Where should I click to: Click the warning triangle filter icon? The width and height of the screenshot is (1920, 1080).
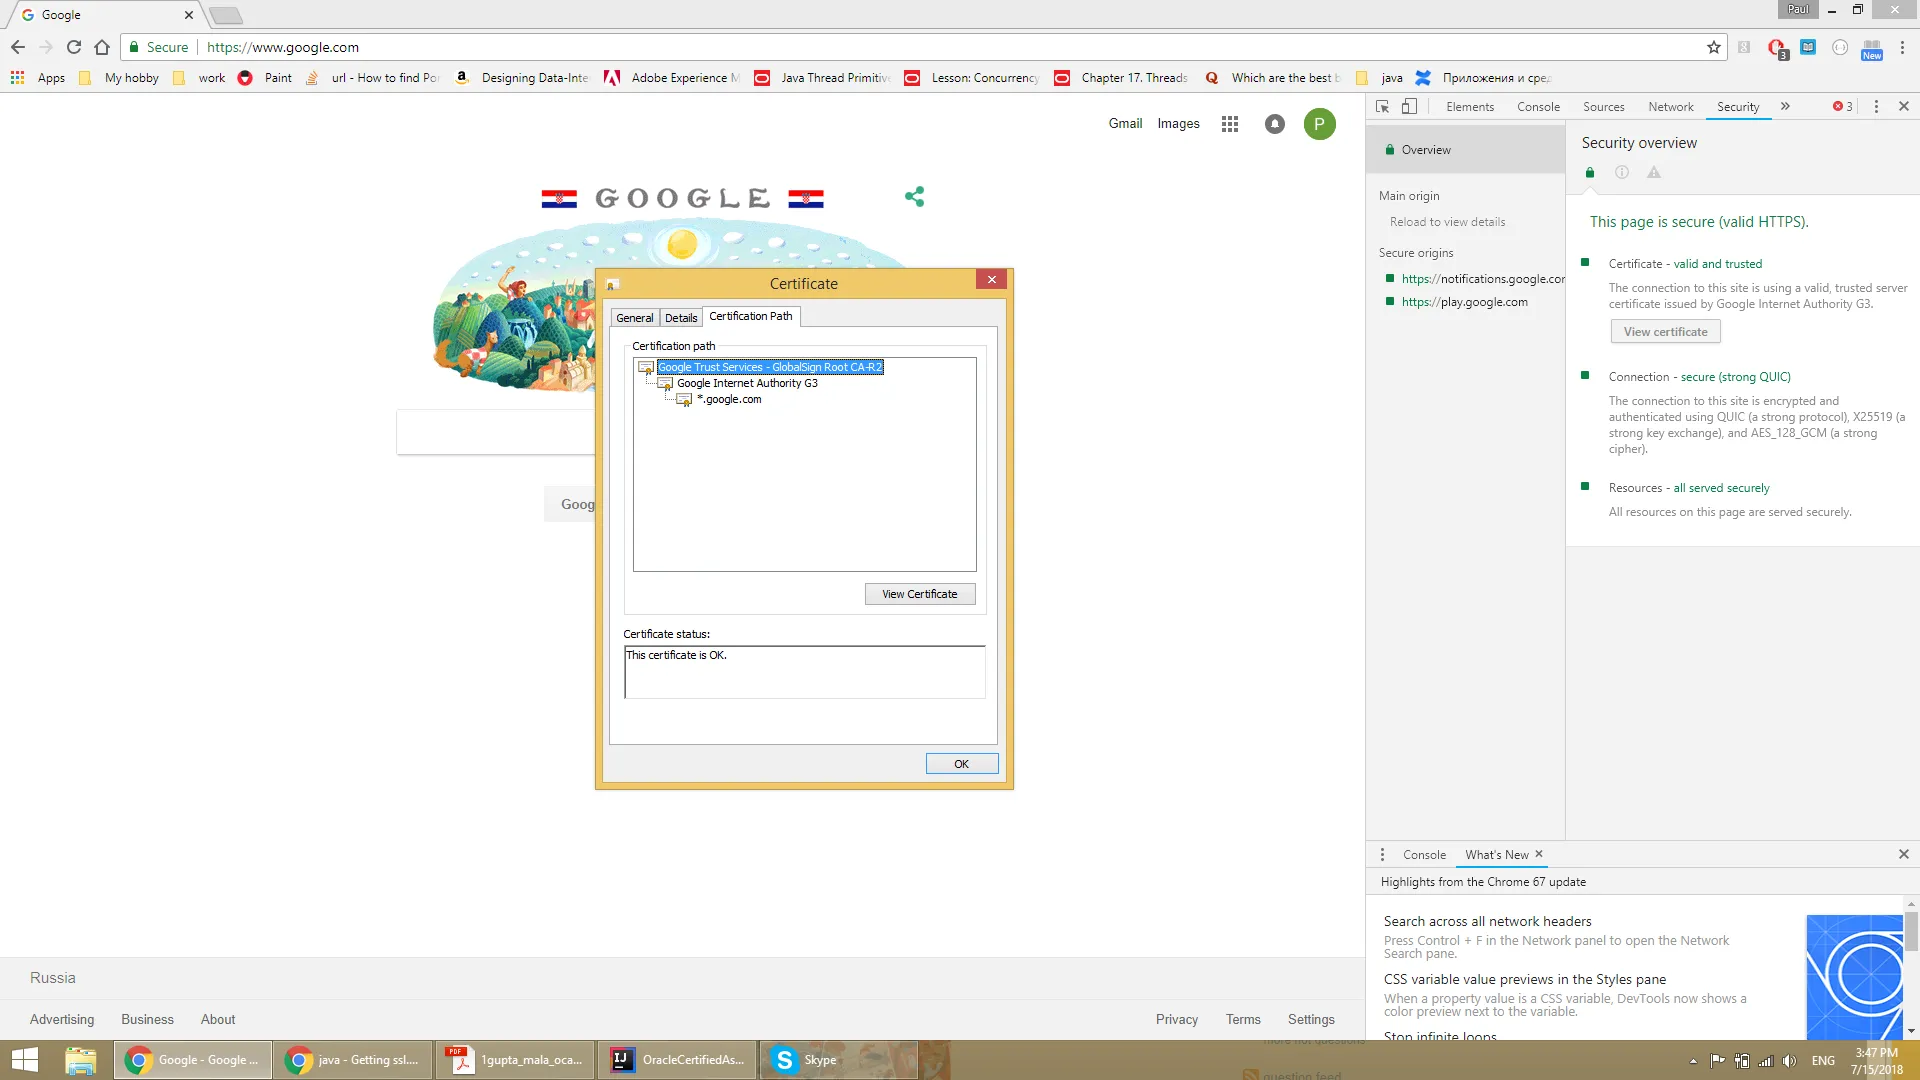pyautogui.click(x=1654, y=173)
